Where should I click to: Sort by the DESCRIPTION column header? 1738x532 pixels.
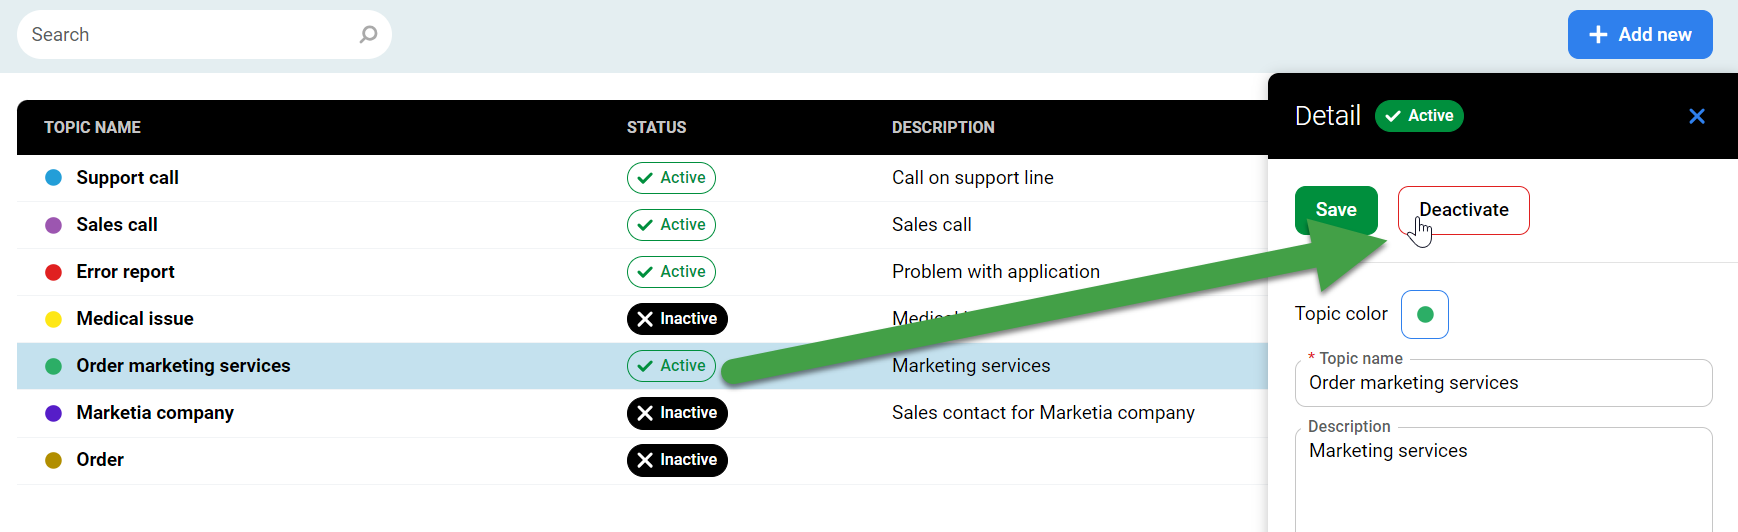[942, 128]
